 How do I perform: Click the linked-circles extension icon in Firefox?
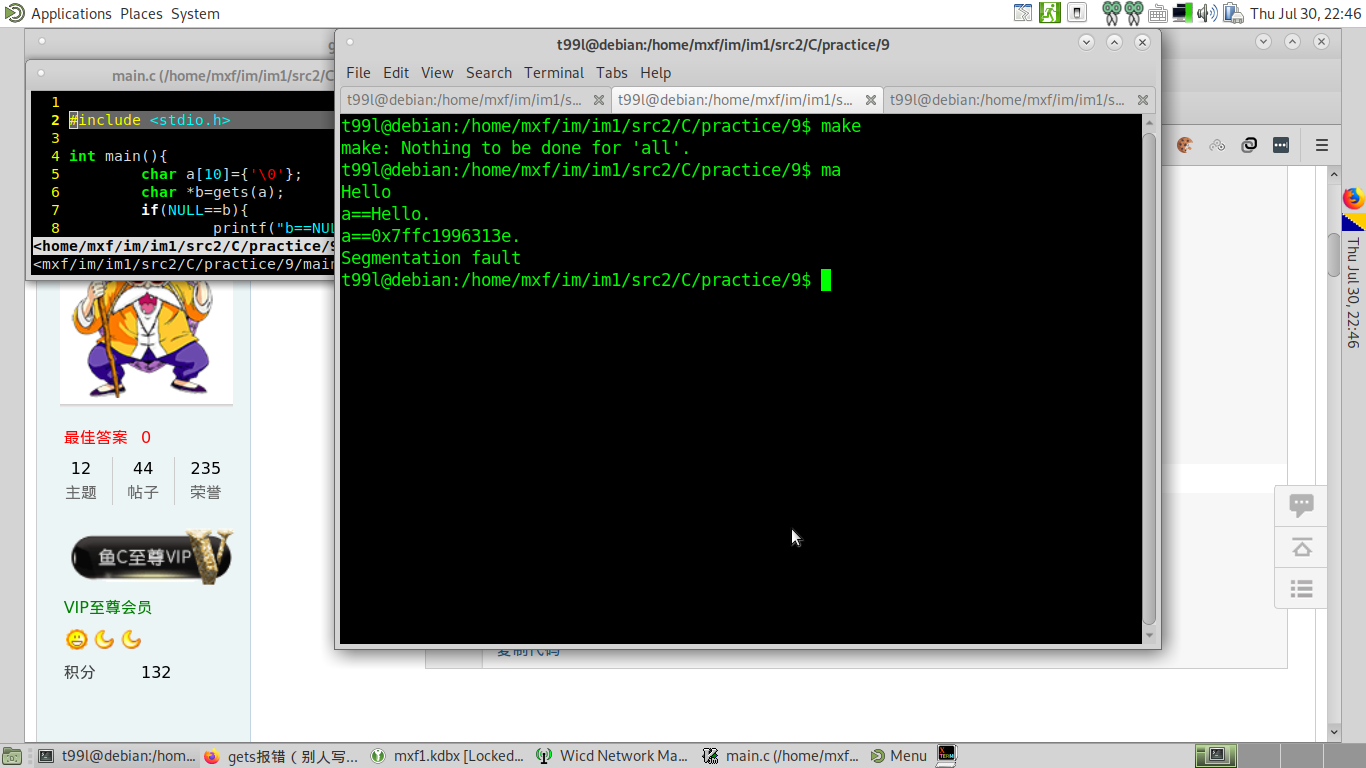[x=1217, y=145]
